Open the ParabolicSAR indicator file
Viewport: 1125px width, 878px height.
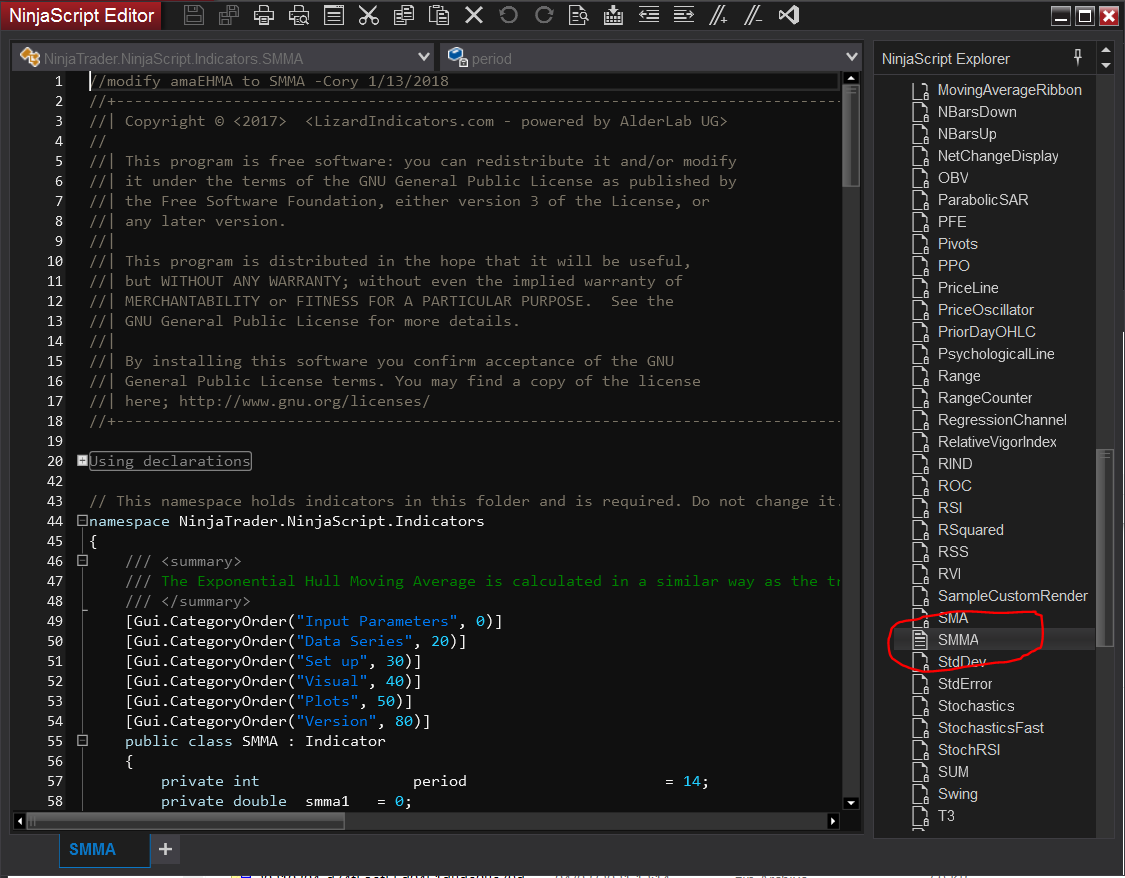pyautogui.click(x=982, y=200)
